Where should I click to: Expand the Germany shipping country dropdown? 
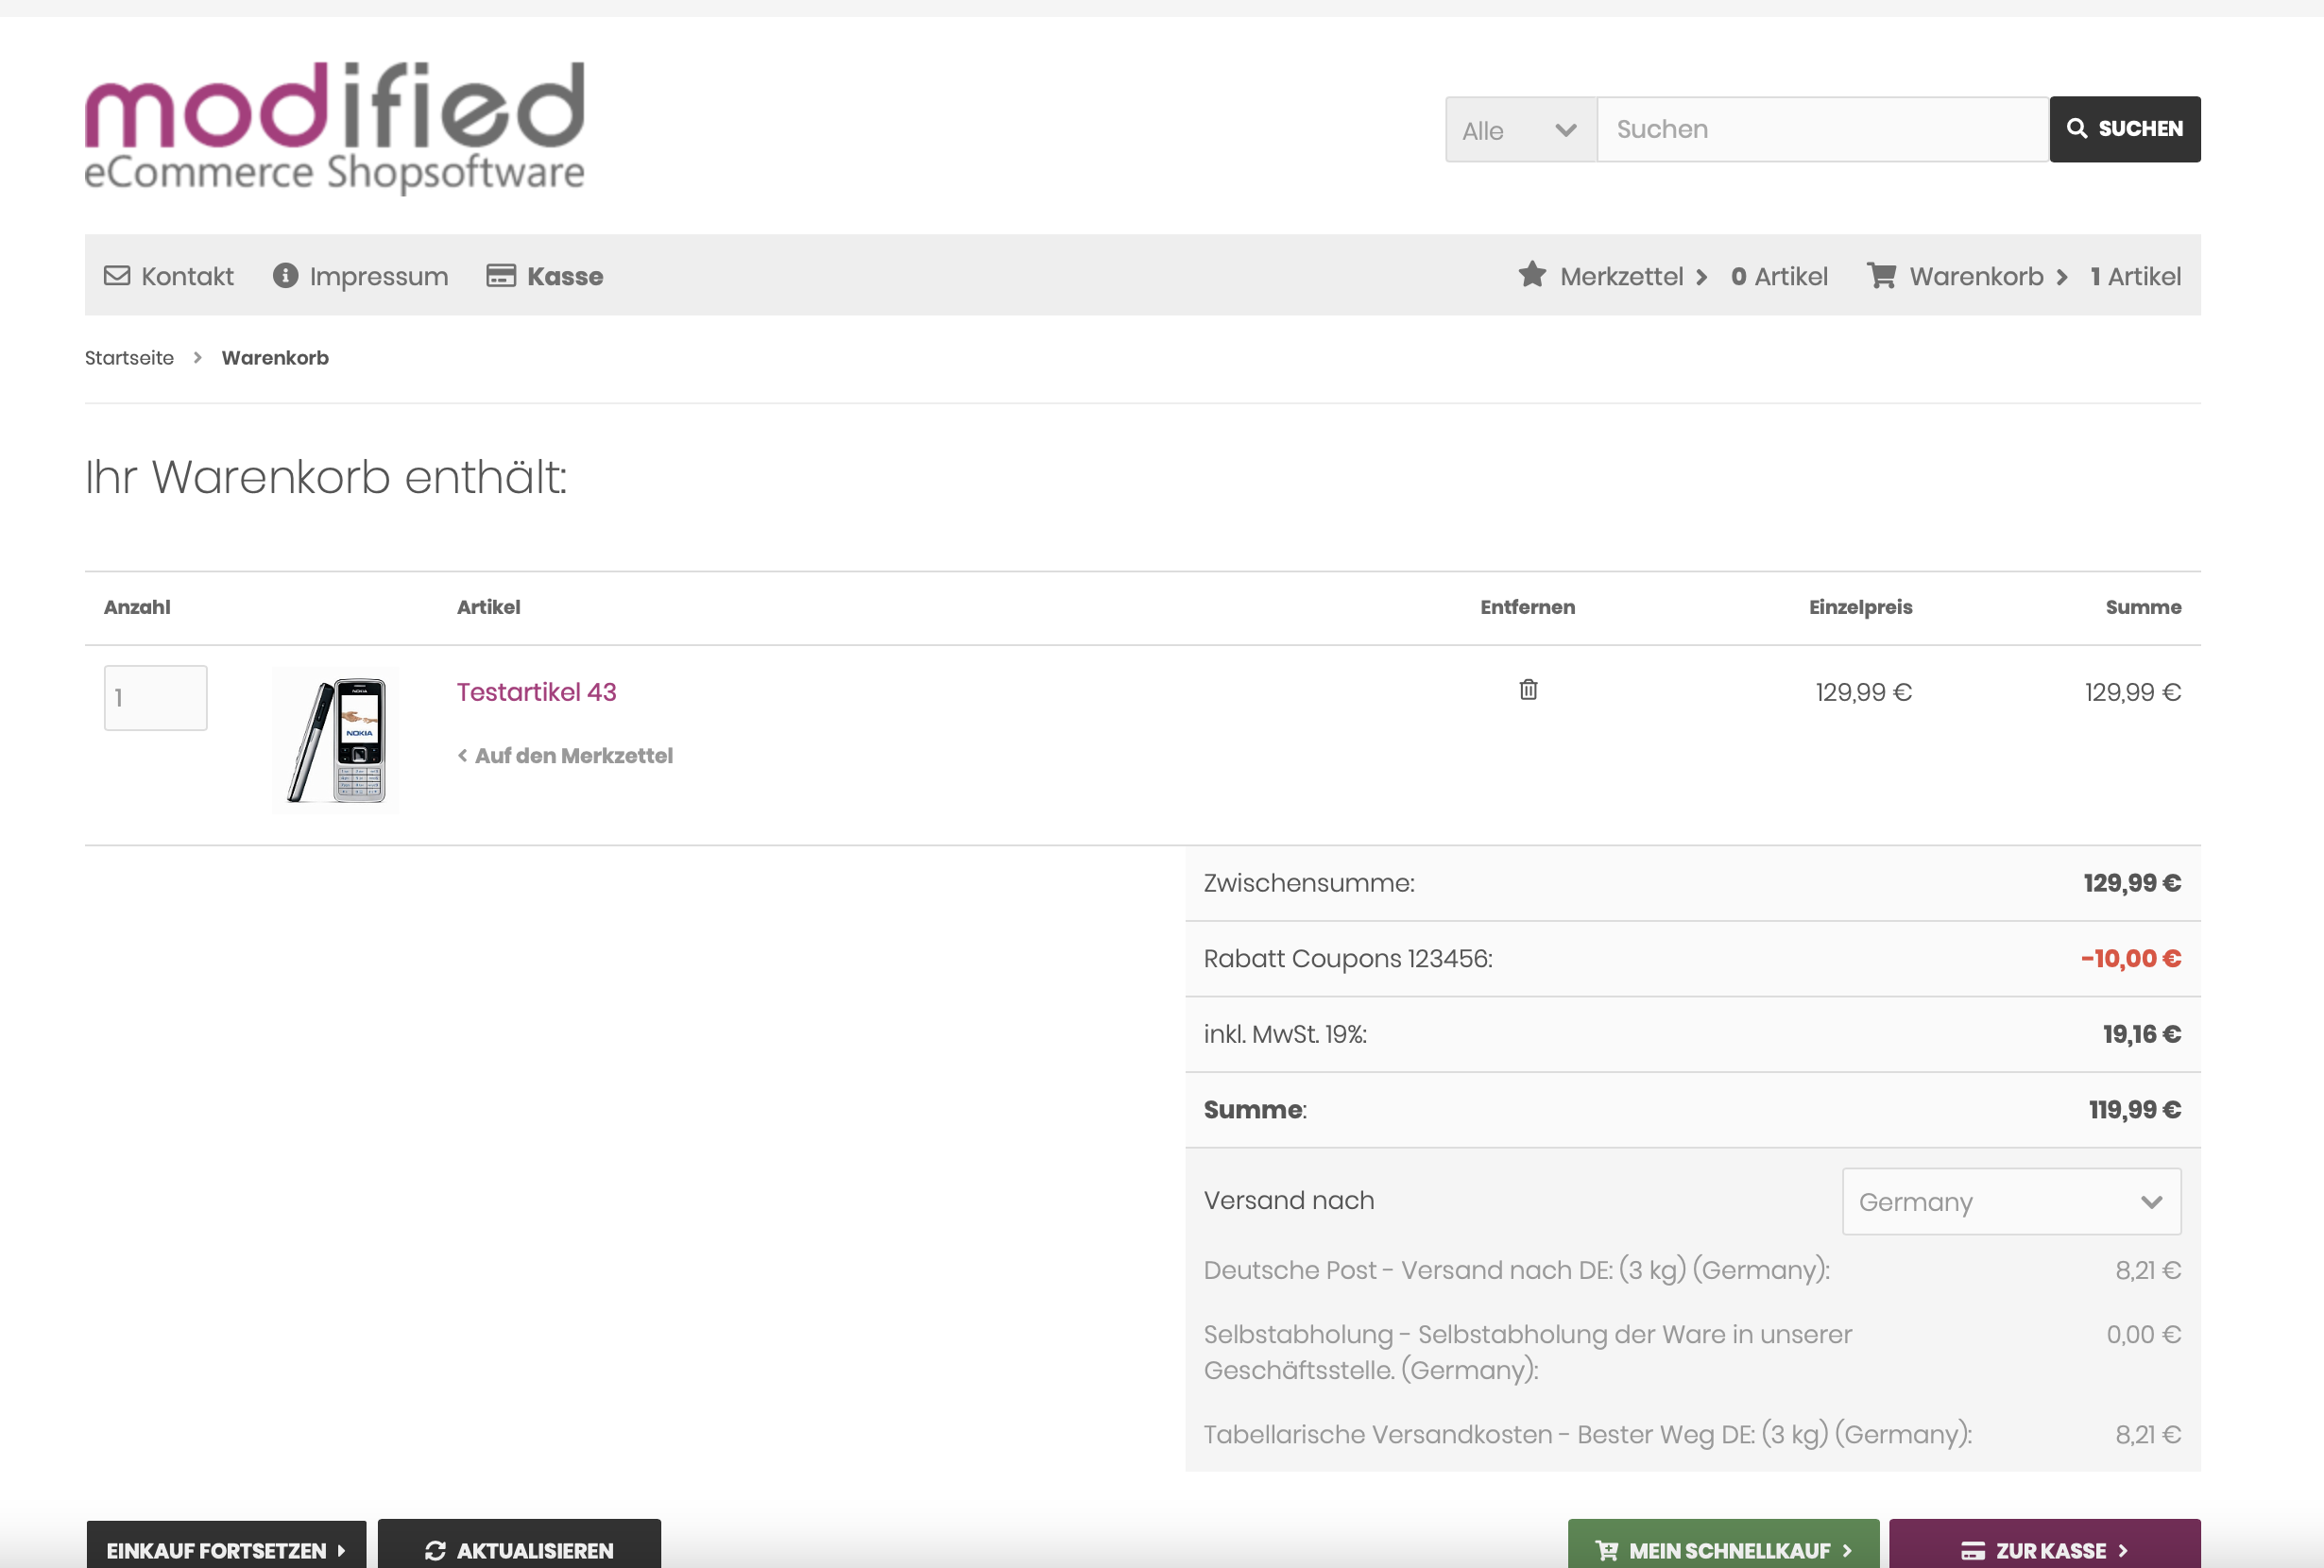tap(2011, 1201)
